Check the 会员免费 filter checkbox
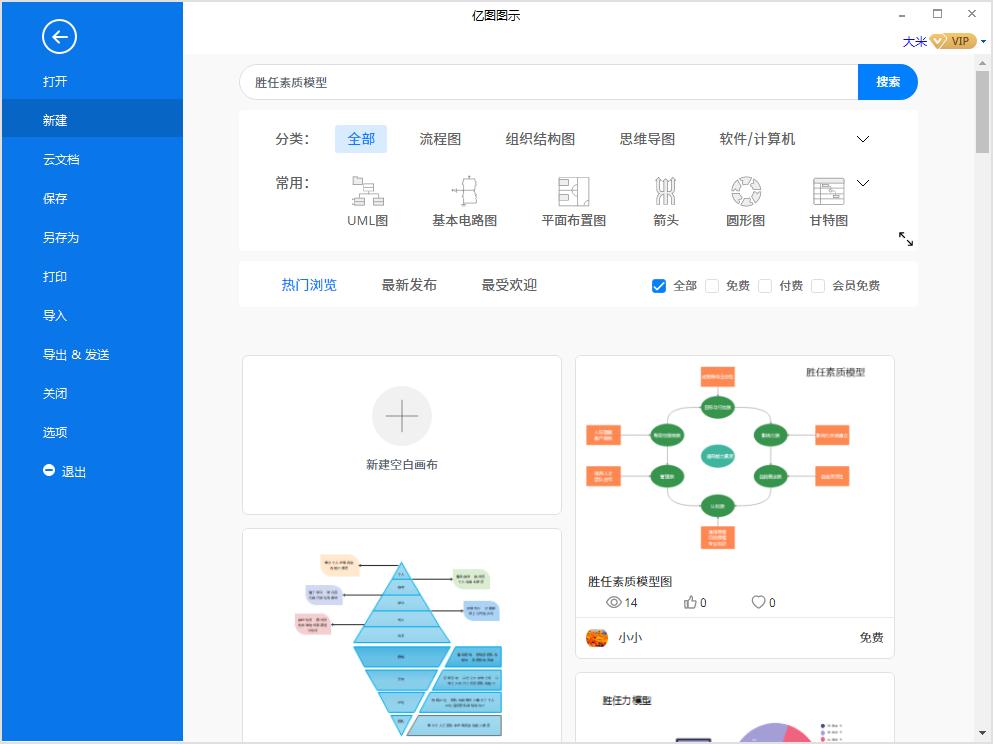The width and height of the screenshot is (993, 744). pos(818,286)
